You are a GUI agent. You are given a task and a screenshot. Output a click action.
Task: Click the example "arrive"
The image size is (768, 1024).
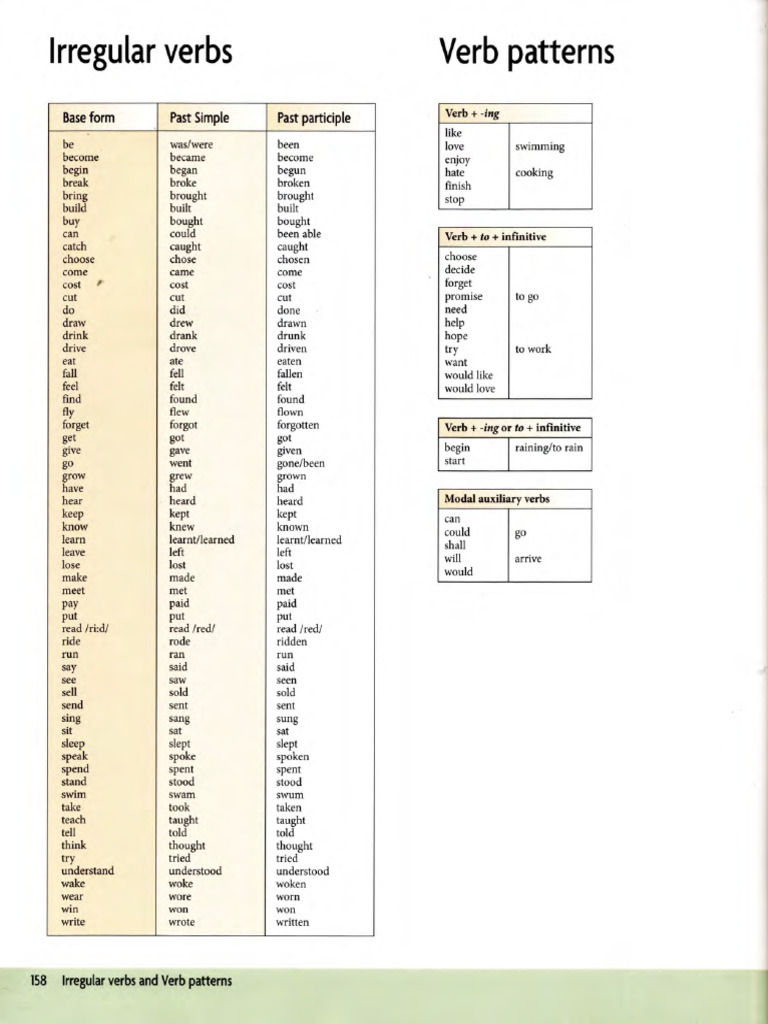[528, 559]
